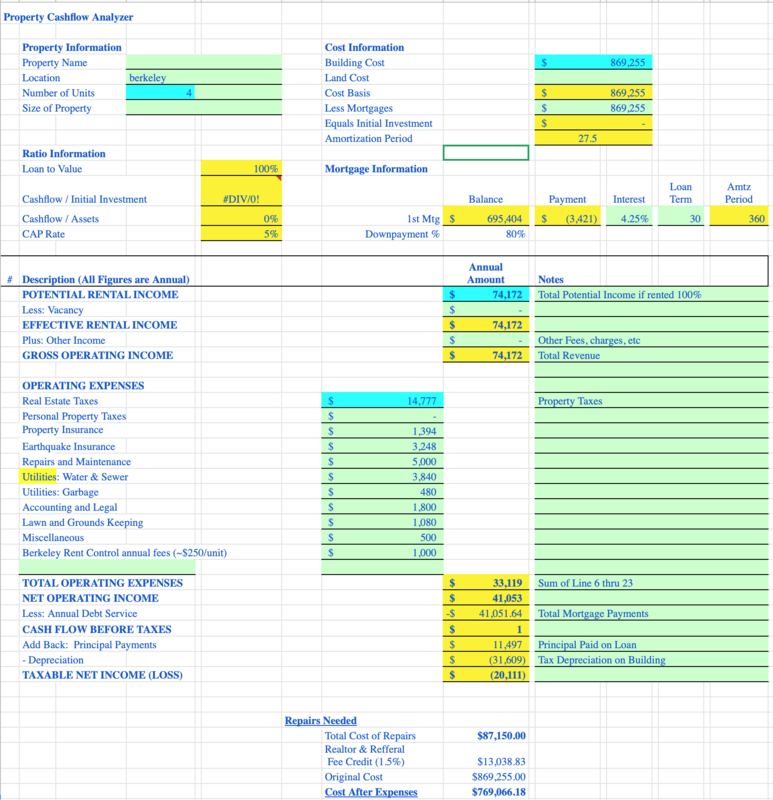
Task: Click the final cost $769,066.18 cell
Action: click(498, 792)
